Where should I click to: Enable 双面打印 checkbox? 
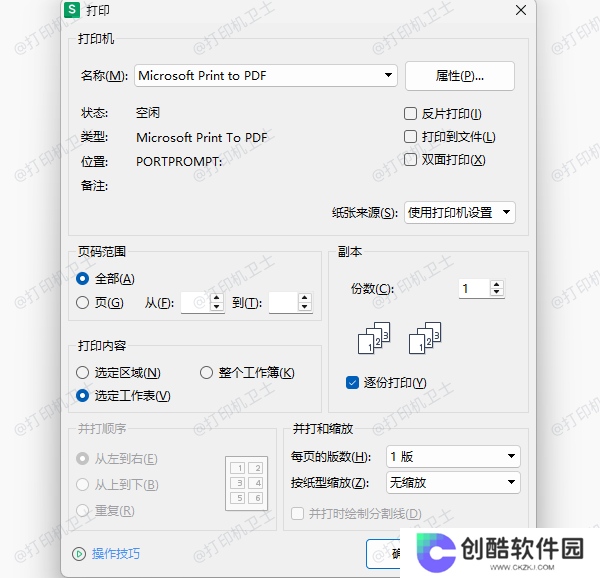[410, 160]
